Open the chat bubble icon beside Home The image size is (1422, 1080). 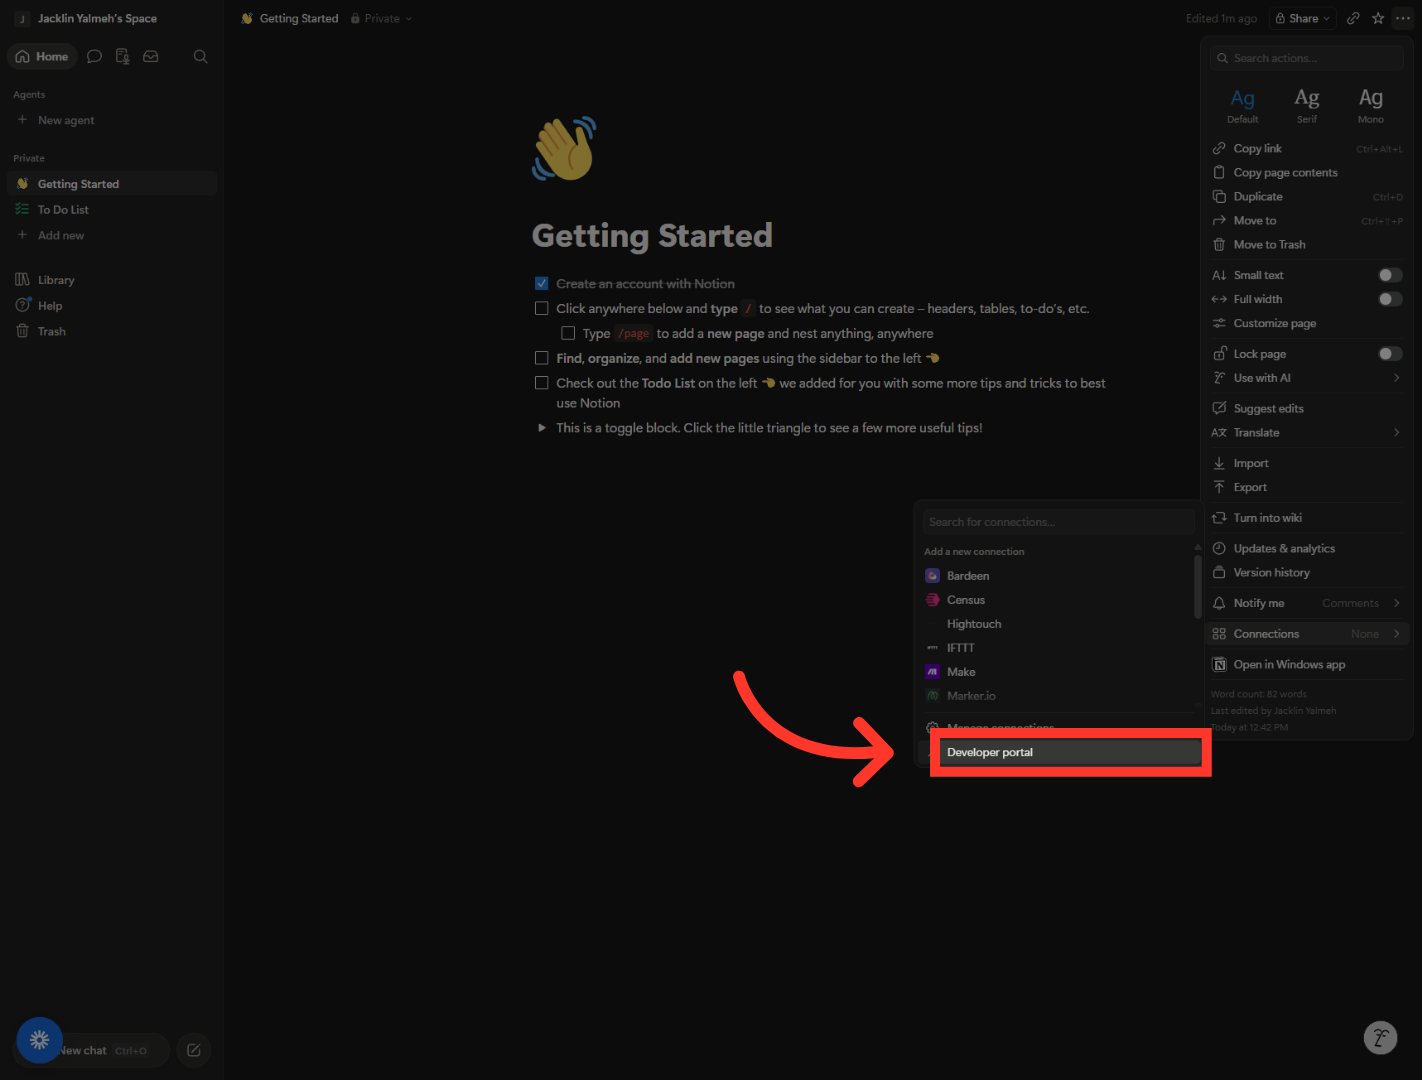[x=94, y=57]
